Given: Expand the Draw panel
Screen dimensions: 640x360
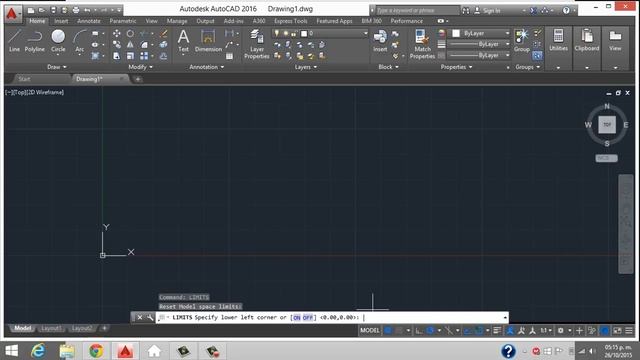Looking at the screenshot, I should coord(56,67).
